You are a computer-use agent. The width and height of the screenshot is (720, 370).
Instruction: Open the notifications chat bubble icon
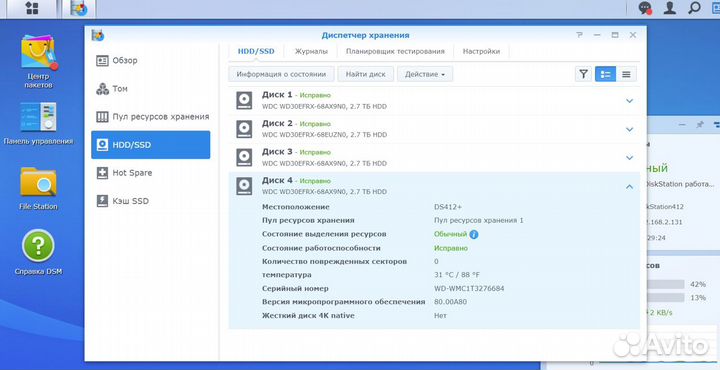point(645,8)
